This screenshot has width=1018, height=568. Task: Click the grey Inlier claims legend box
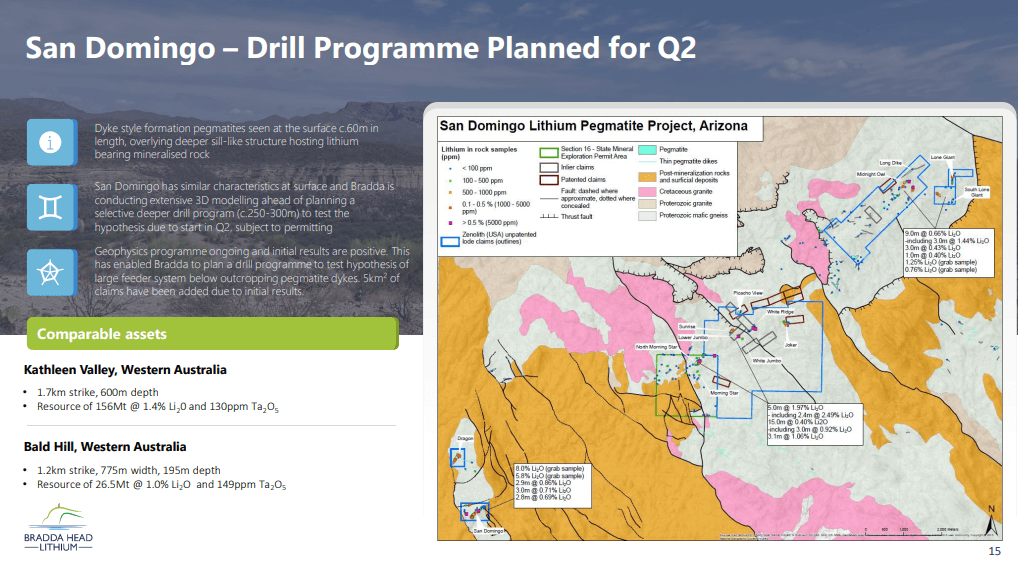[x=549, y=167]
